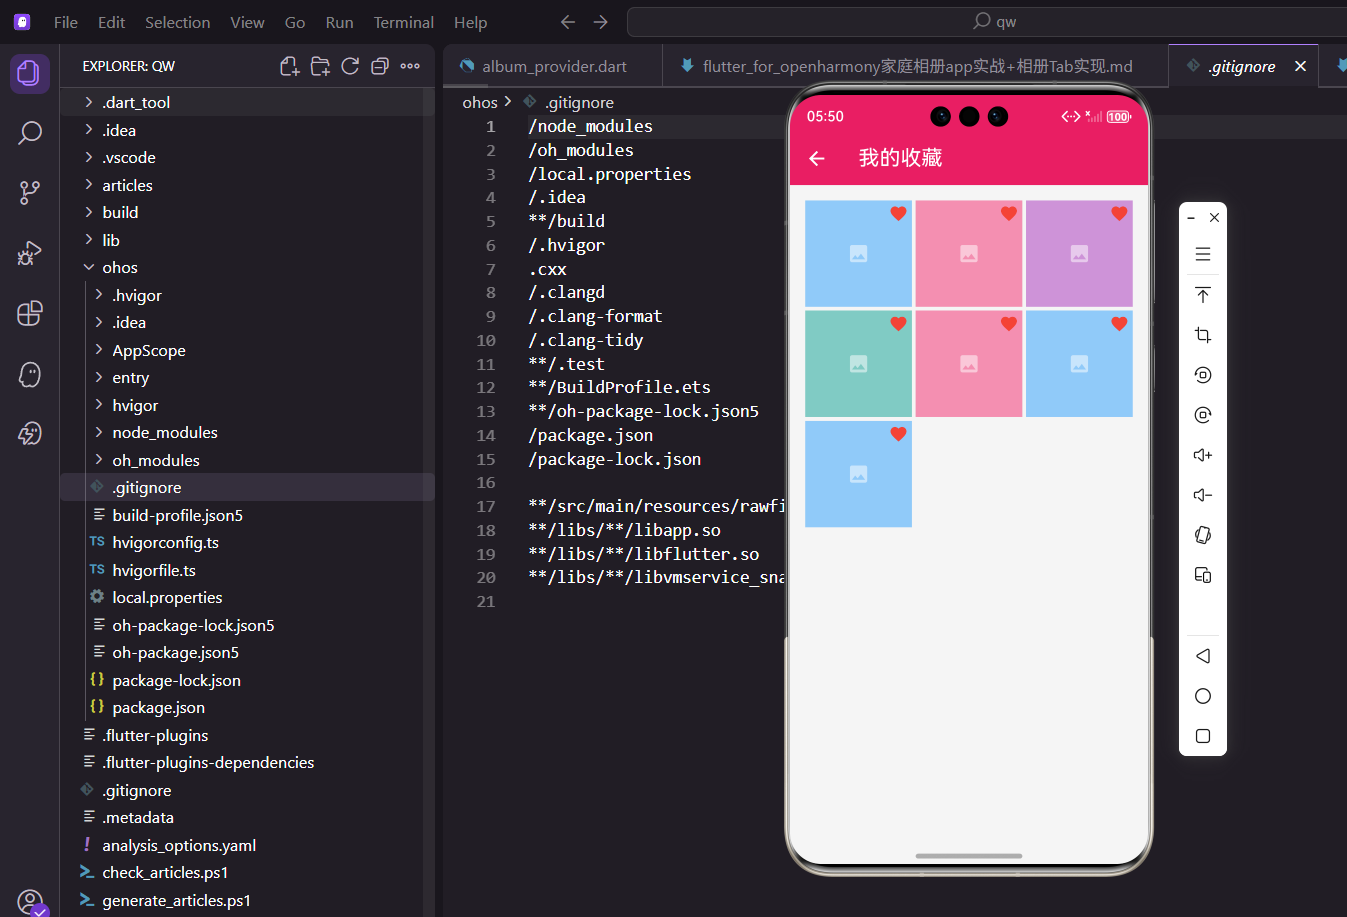Image resolution: width=1347 pixels, height=917 pixels.
Task: Create a new file in Explorer
Action: pos(289,66)
